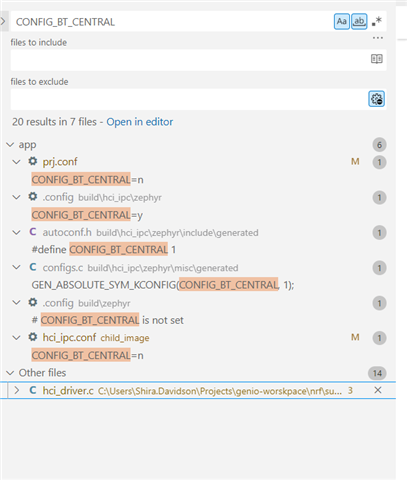407x480 pixels.
Task: Expand hci_driver.c search results
Action: coord(17,390)
